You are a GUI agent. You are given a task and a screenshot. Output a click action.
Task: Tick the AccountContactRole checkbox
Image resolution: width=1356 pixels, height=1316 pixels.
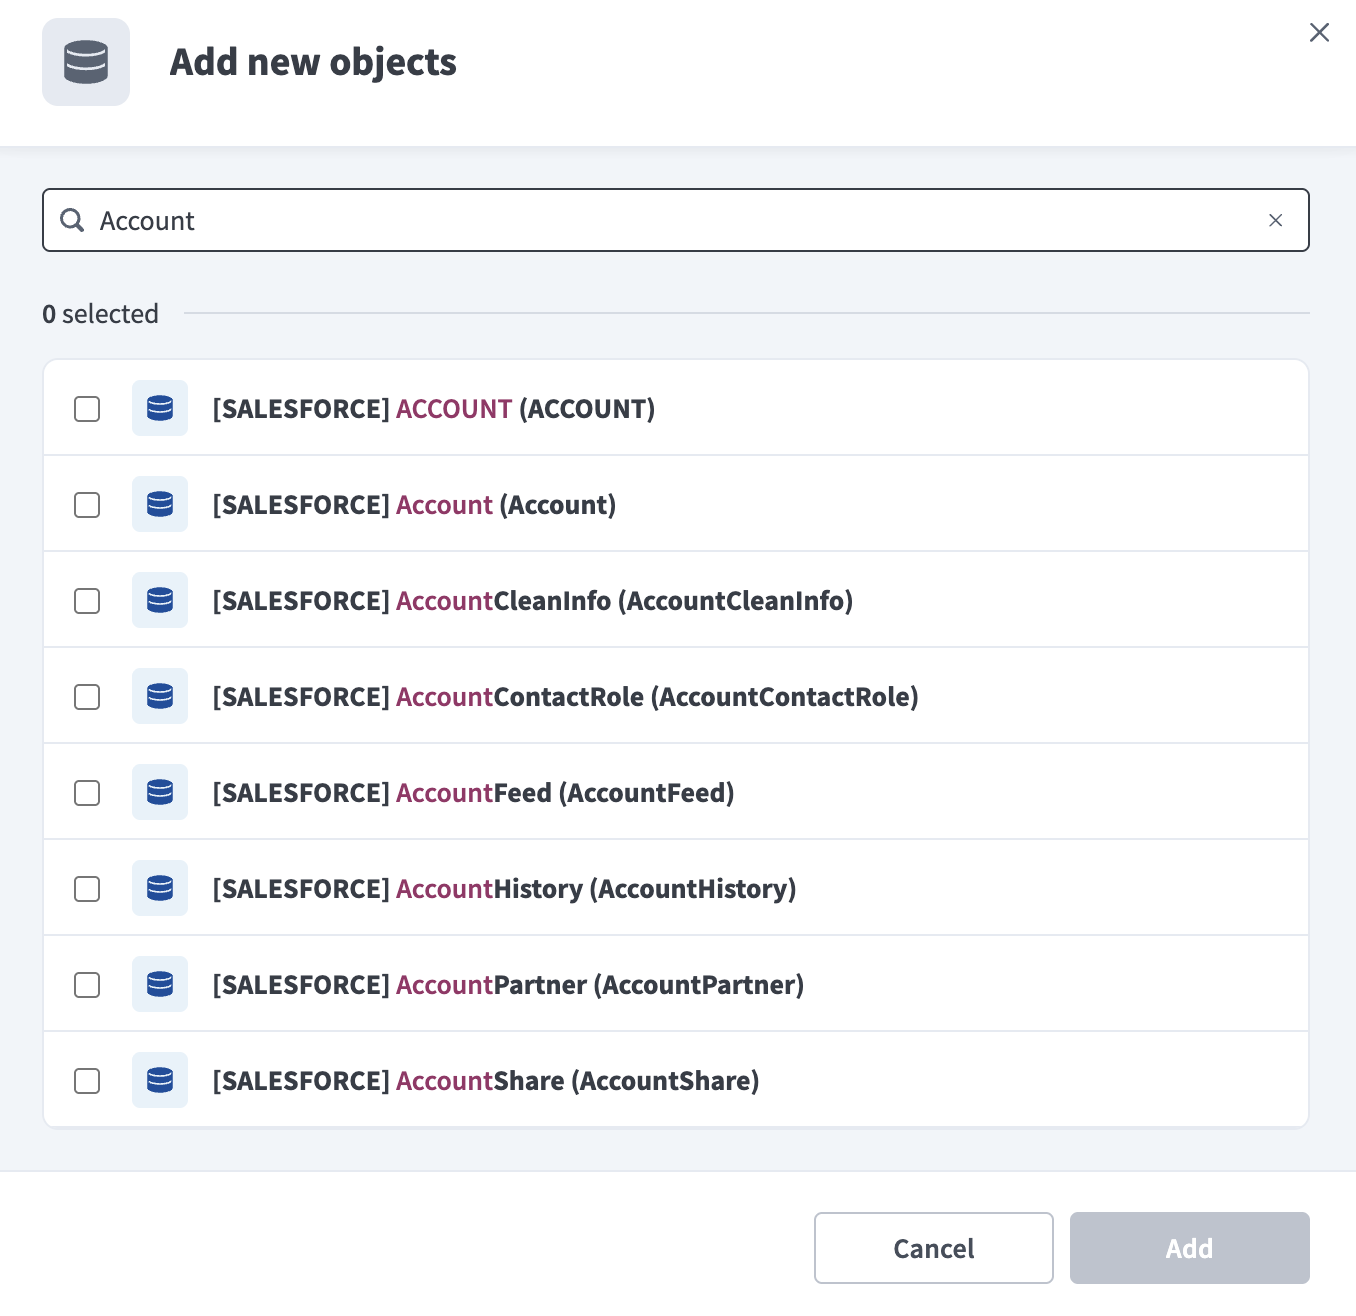pyautogui.click(x=87, y=697)
